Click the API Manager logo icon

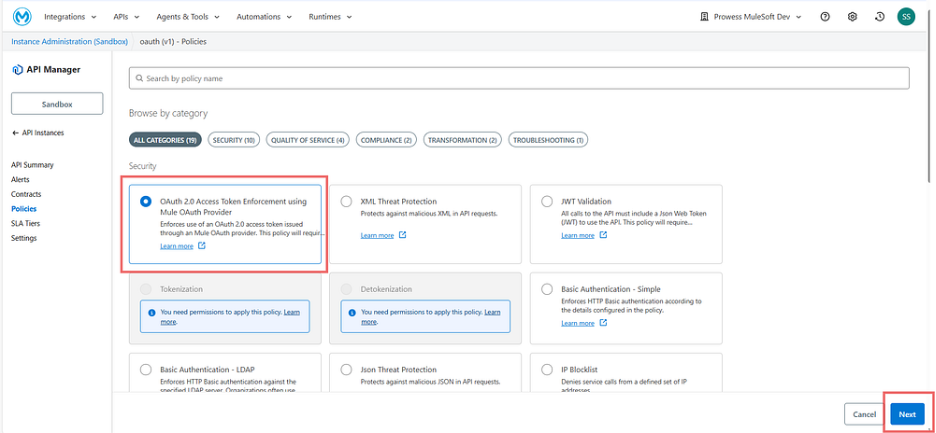(17, 70)
